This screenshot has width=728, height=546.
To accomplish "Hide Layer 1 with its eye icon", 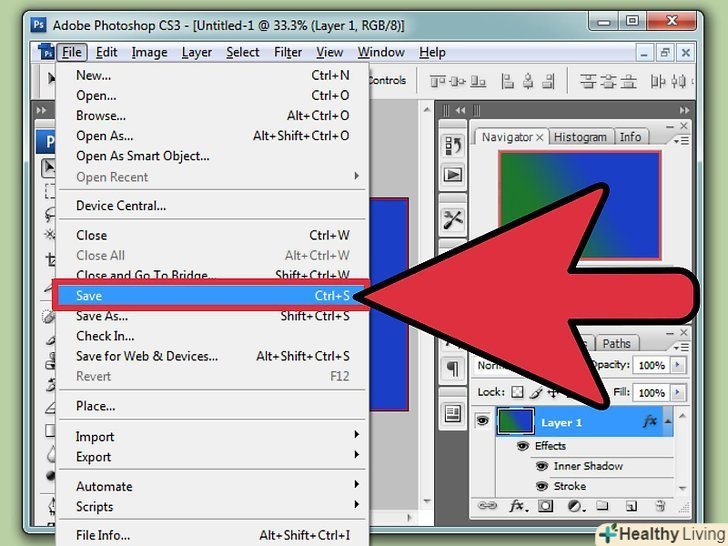I will [x=482, y=421].
